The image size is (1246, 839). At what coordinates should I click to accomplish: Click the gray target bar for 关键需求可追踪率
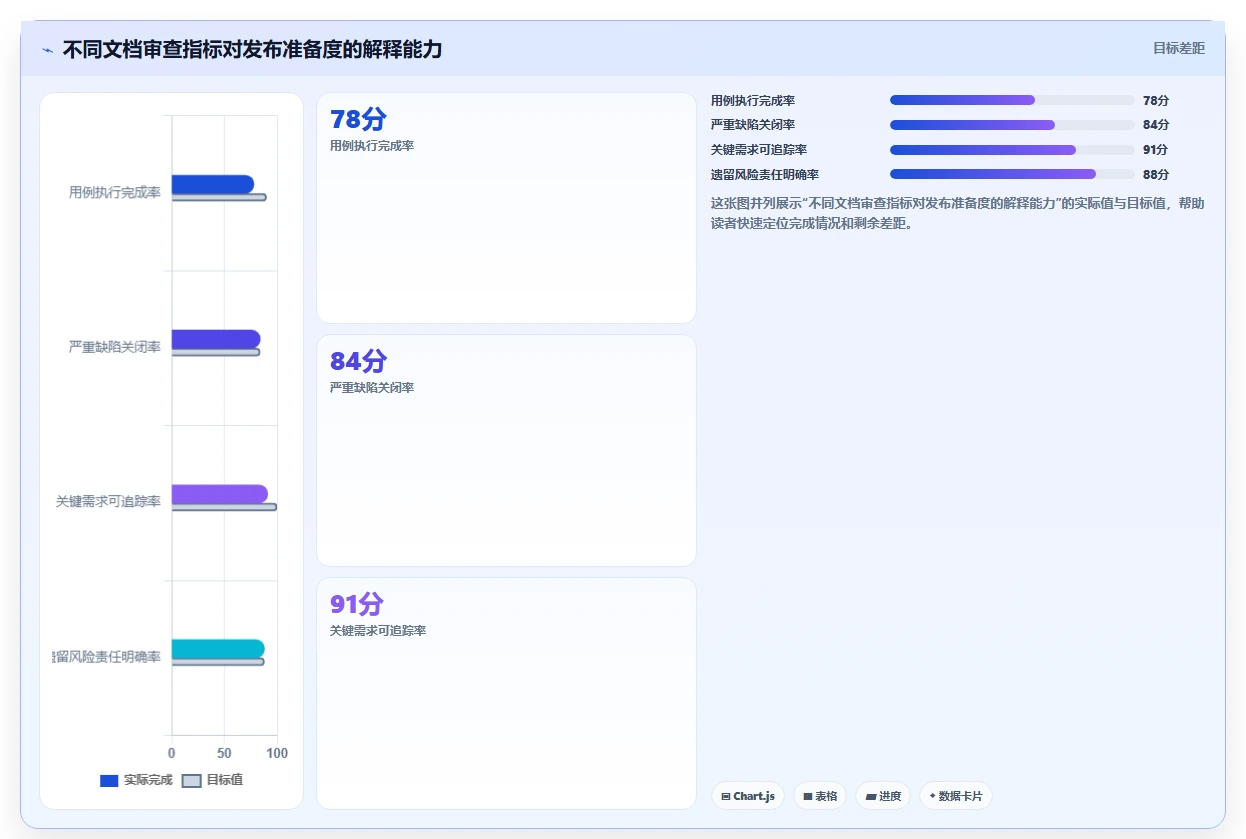click(x=224, y=507)
